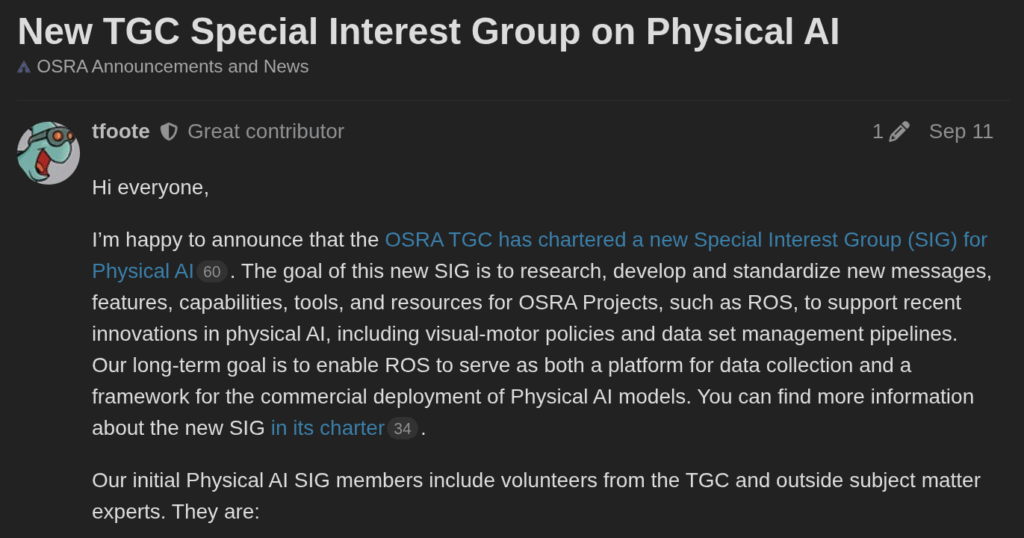This screenshot has height=538, width=1024.
Task: Click the OSRA category icon
Action: [x=24, y=68]
